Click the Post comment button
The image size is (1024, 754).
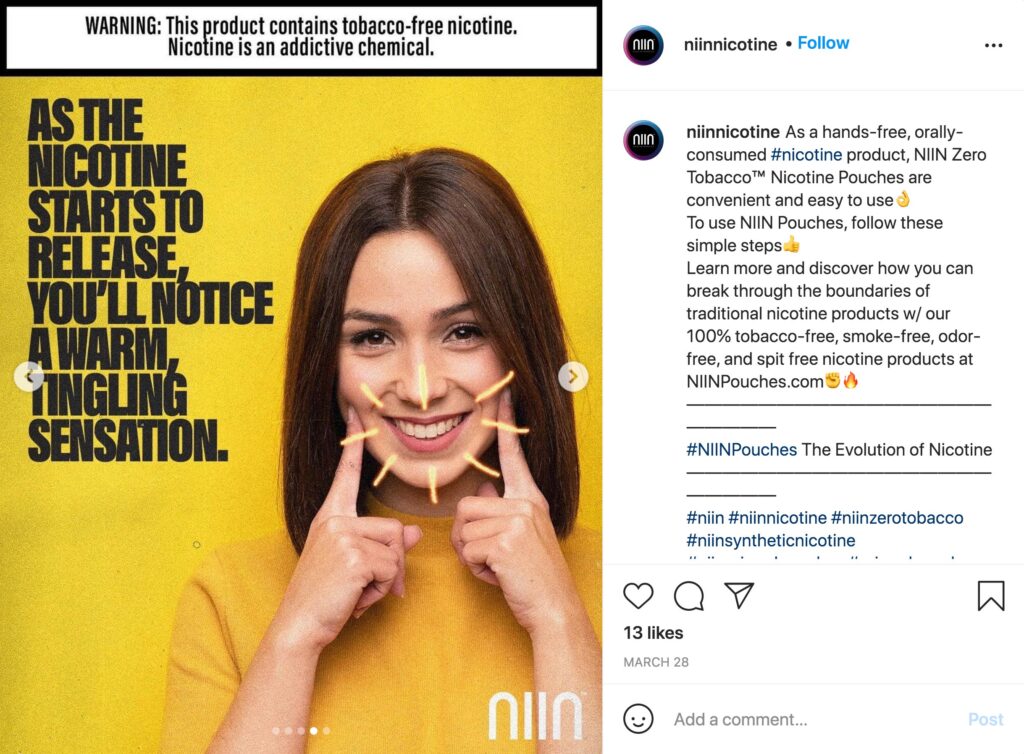pos(985,719)
